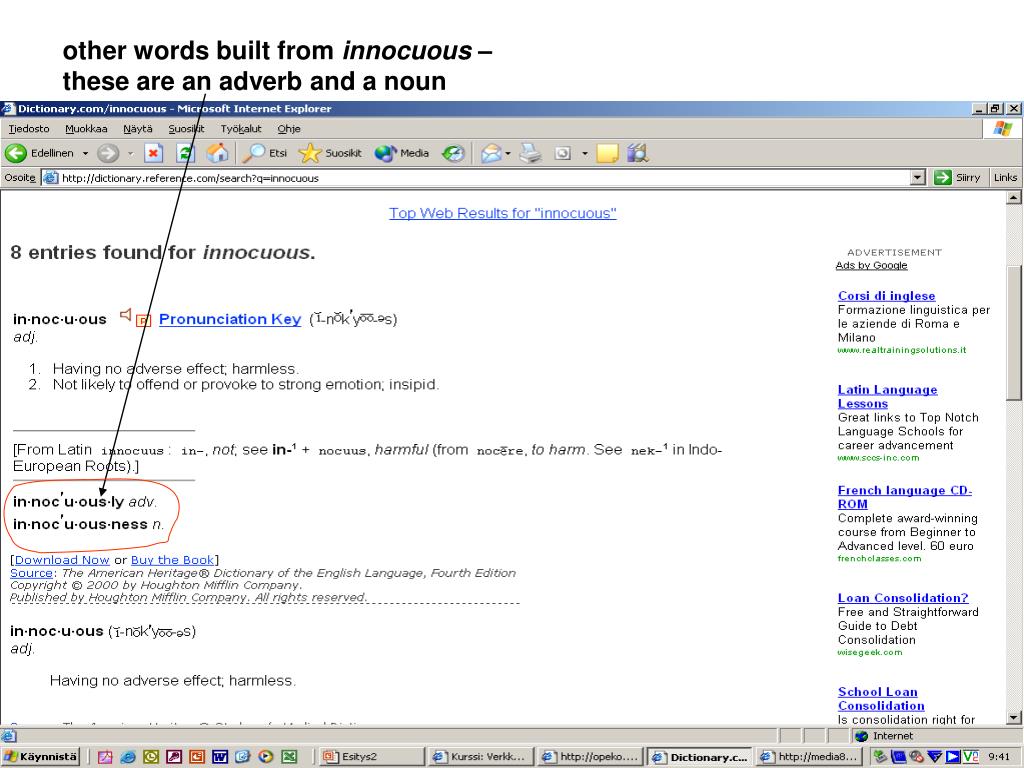1024x768 pixels.
Task: Refresh the page with the green arrows icon
Action: pyautogui.click(x=185, y=153)
